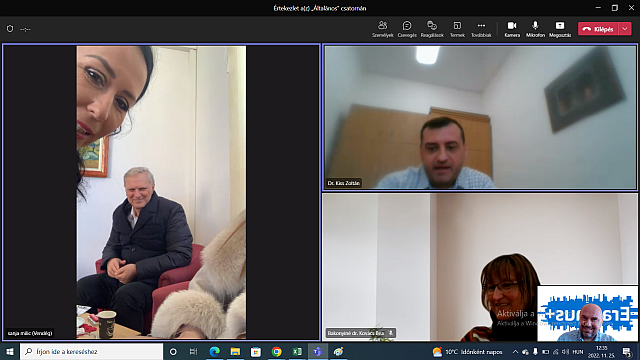The height and width of the screenshot is (360, 640).
Task: Click the microphone tray icon
Action: pyautogui.click(x=535, y=351)
